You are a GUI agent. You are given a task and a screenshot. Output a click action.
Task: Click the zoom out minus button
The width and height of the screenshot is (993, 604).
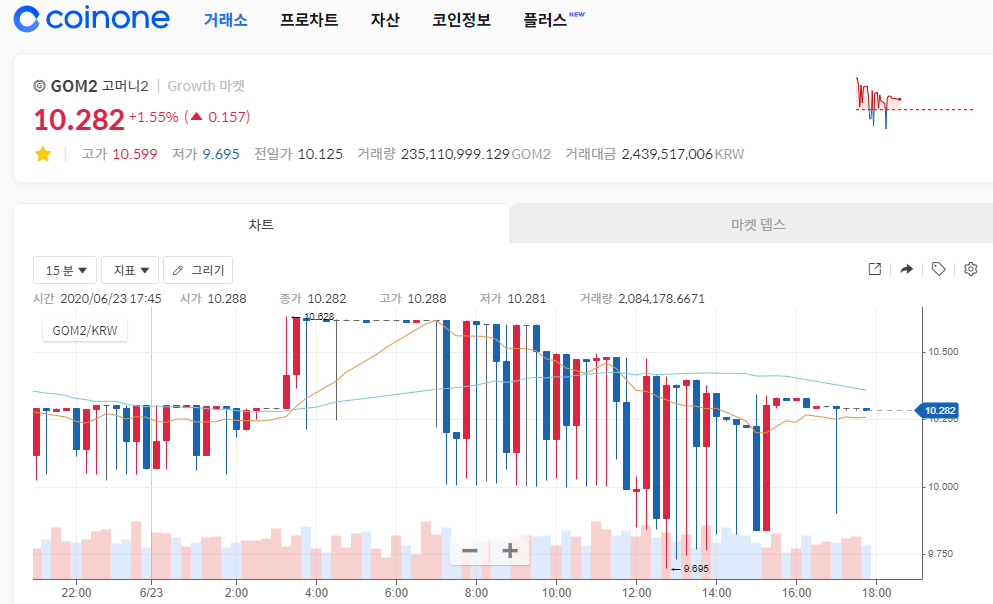[469, 551]
